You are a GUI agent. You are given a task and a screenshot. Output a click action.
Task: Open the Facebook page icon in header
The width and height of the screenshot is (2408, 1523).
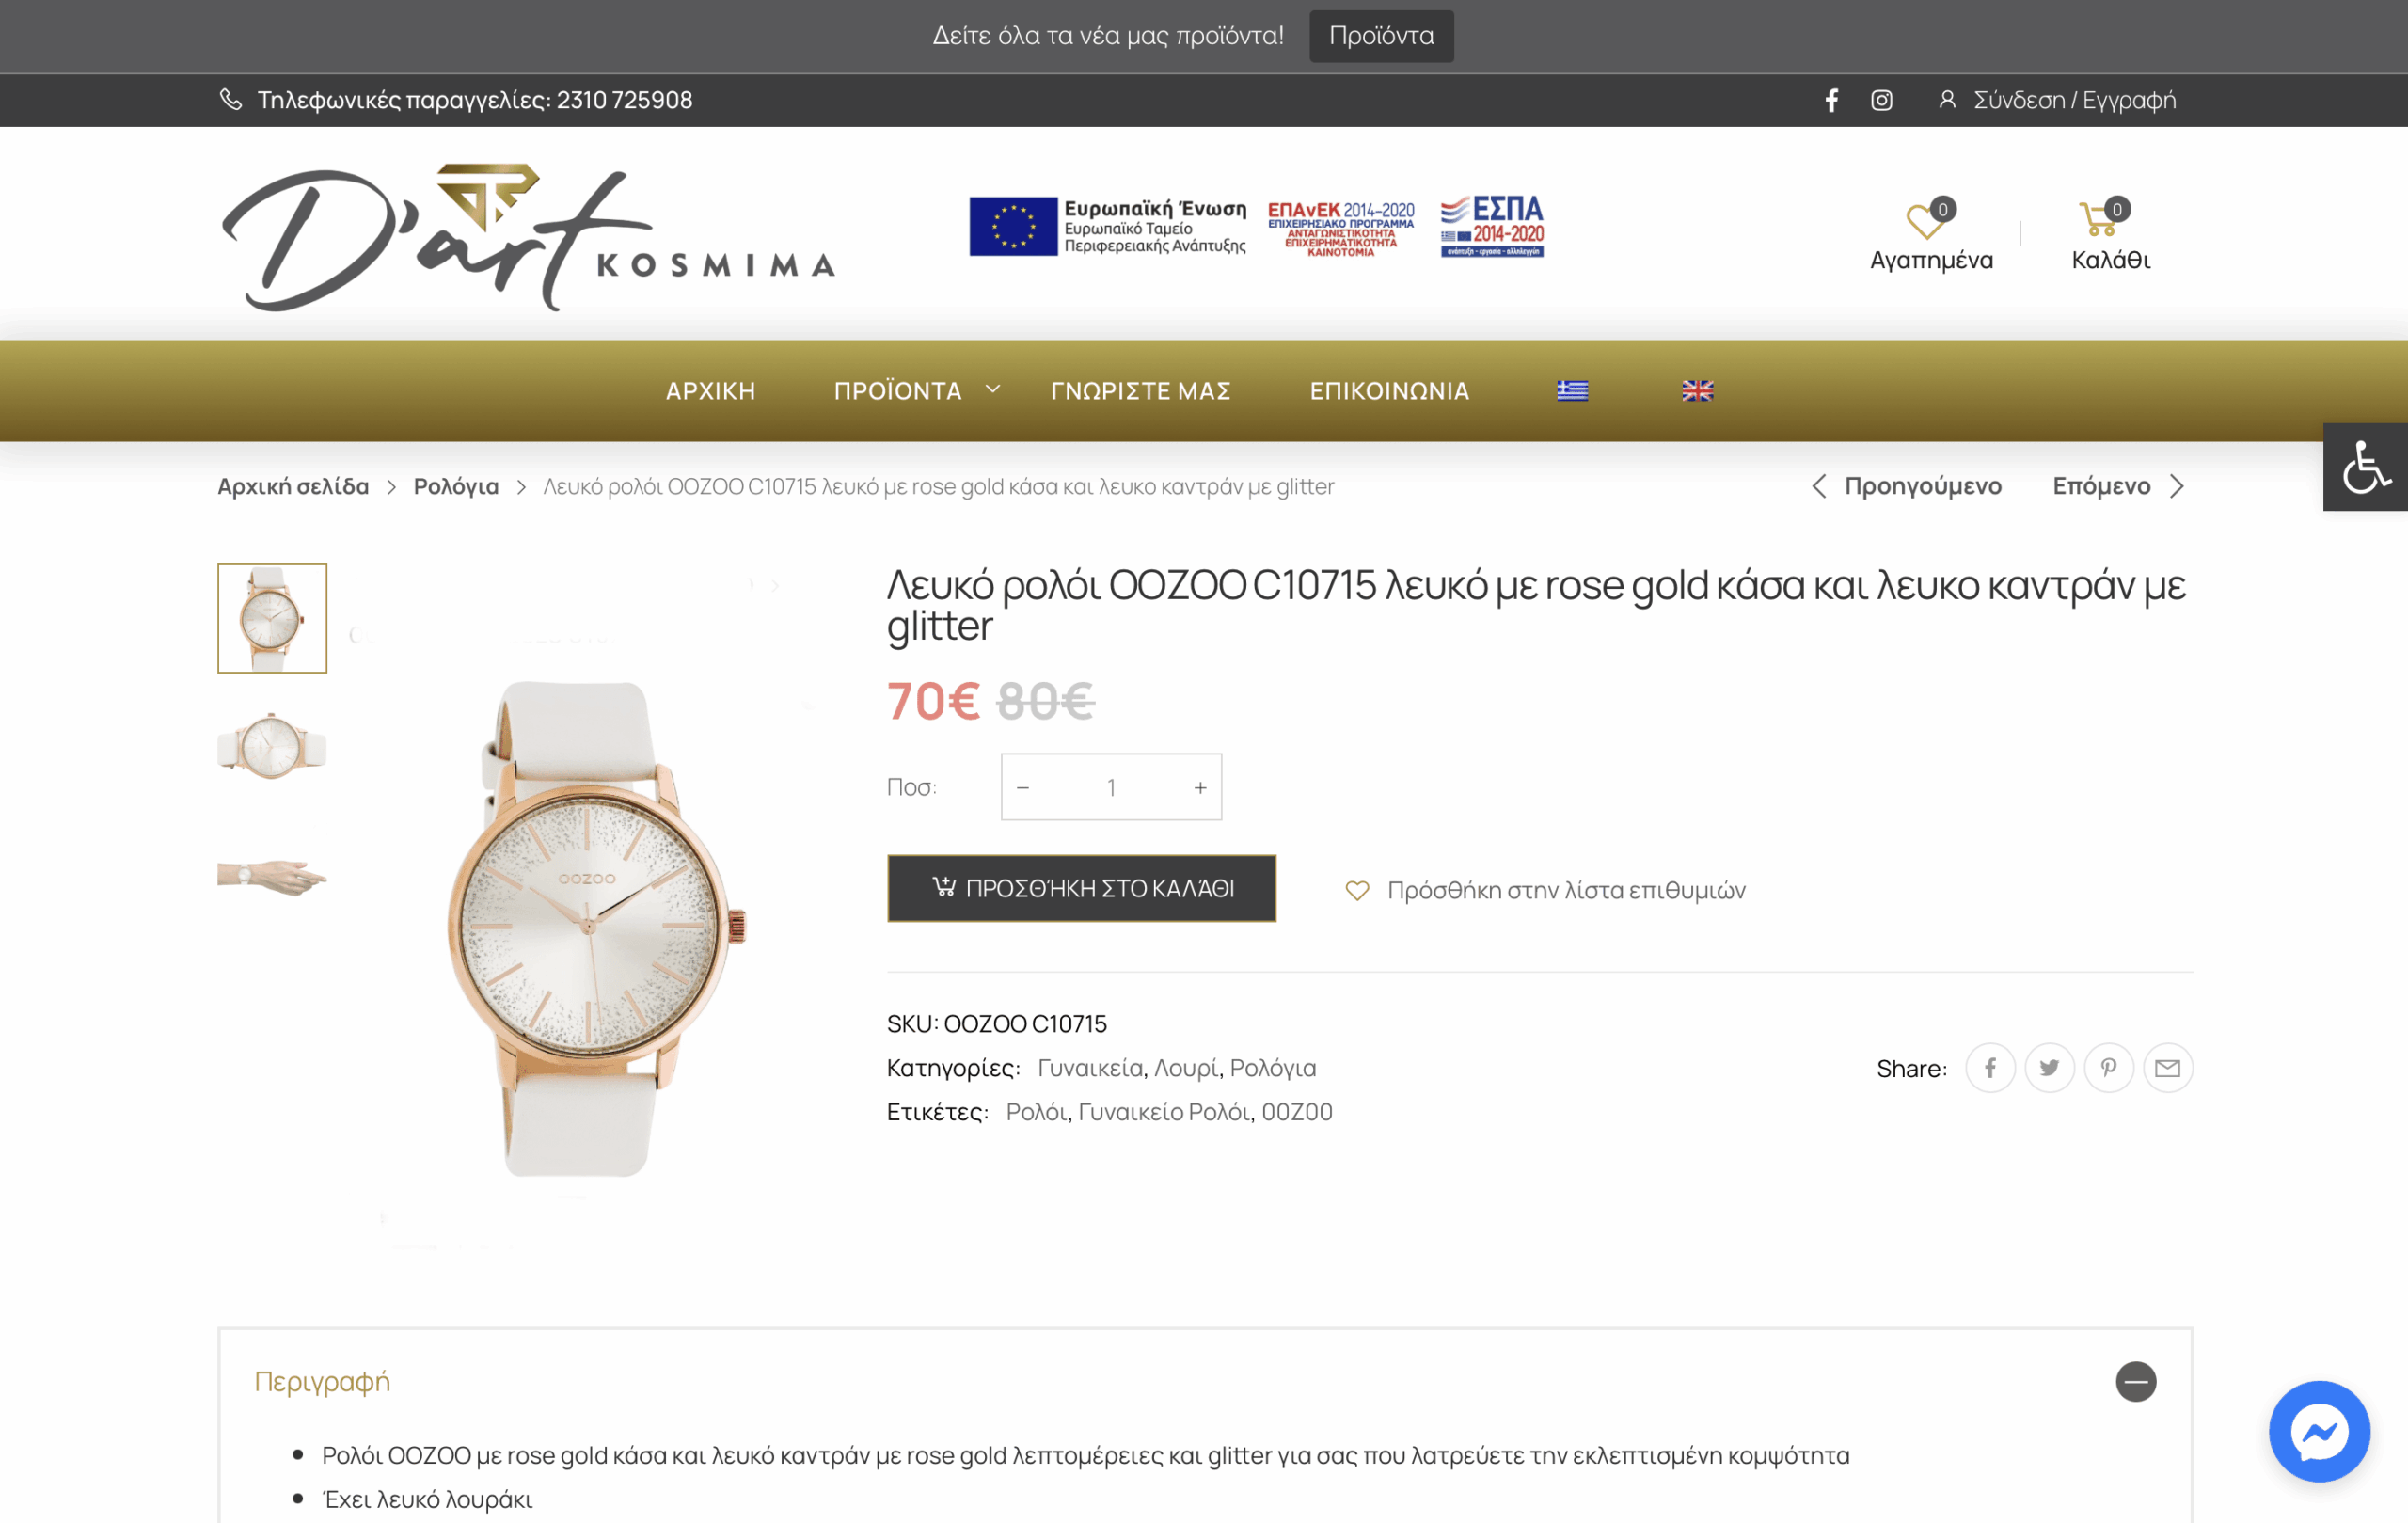[x=1831, y=100]
